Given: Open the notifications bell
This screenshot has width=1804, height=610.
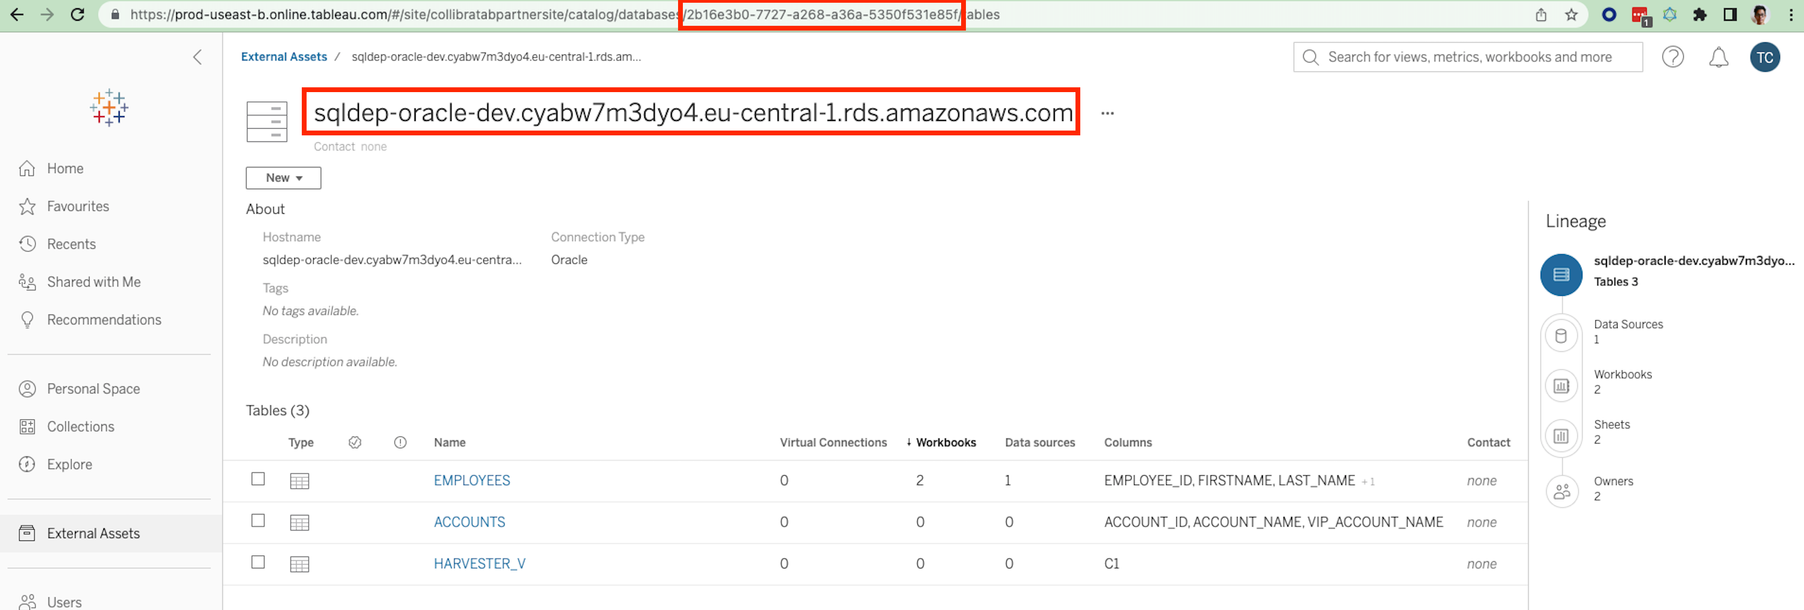Looking at the screenshot, I should click(1718, 58).
